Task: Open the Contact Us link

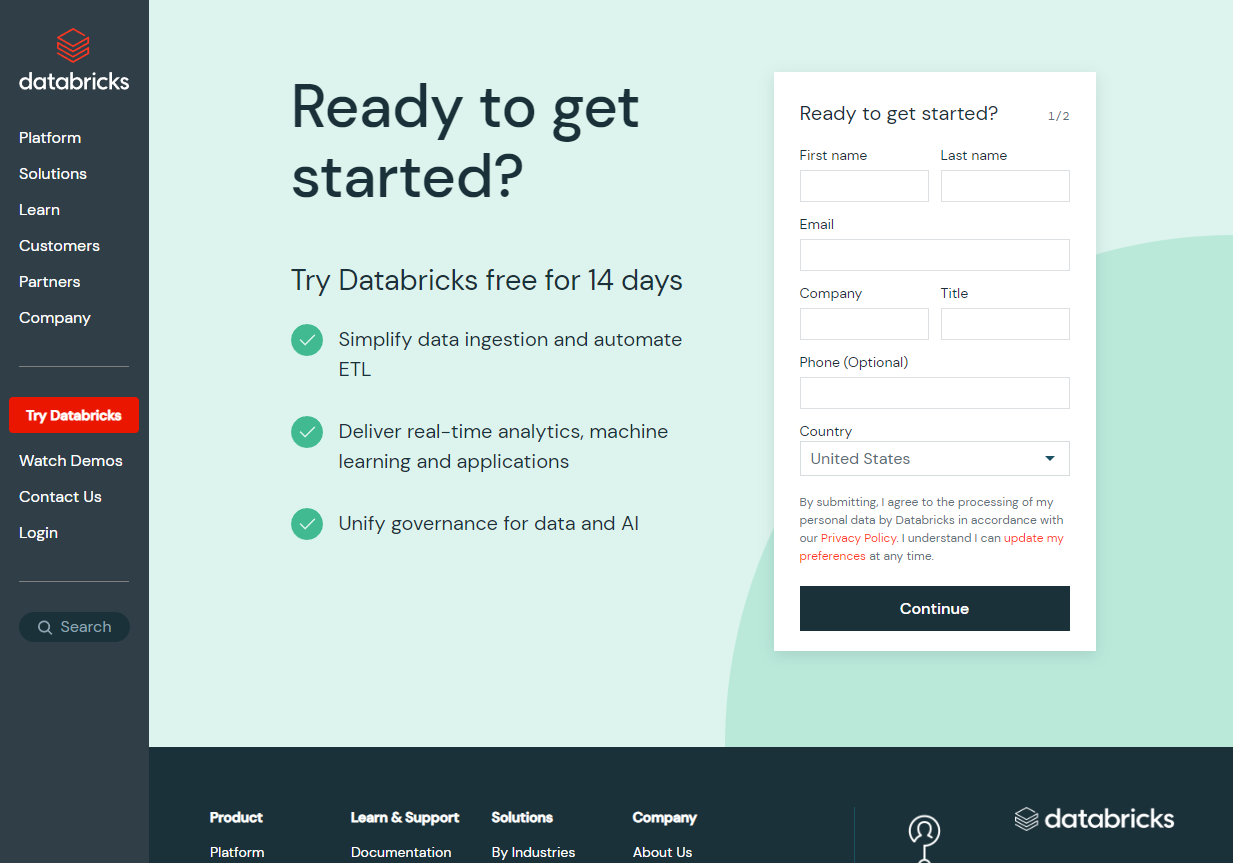Action: tap(60, 497)
